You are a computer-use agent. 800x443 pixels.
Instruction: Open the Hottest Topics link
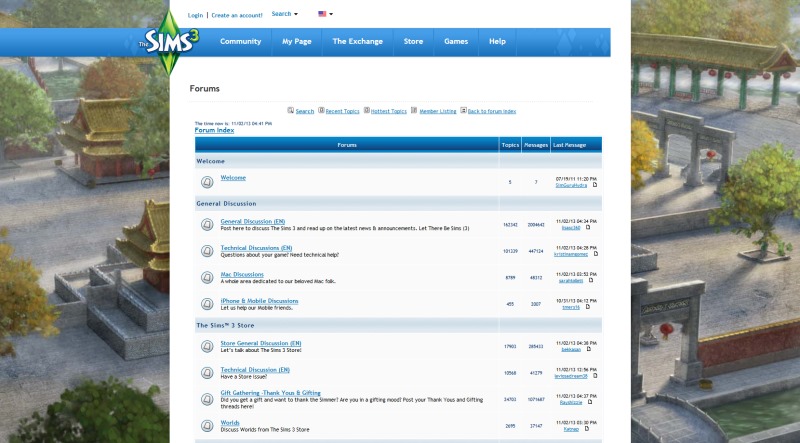[389, 111]
